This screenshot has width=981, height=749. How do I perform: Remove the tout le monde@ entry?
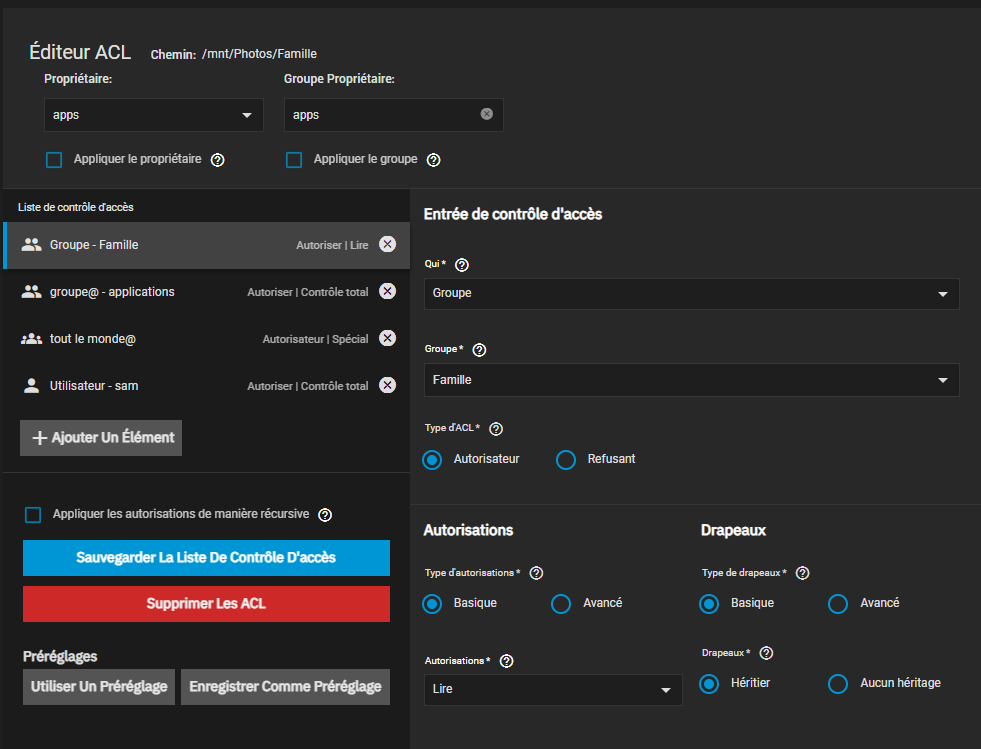pyautogui.click(x=388, y=339)
